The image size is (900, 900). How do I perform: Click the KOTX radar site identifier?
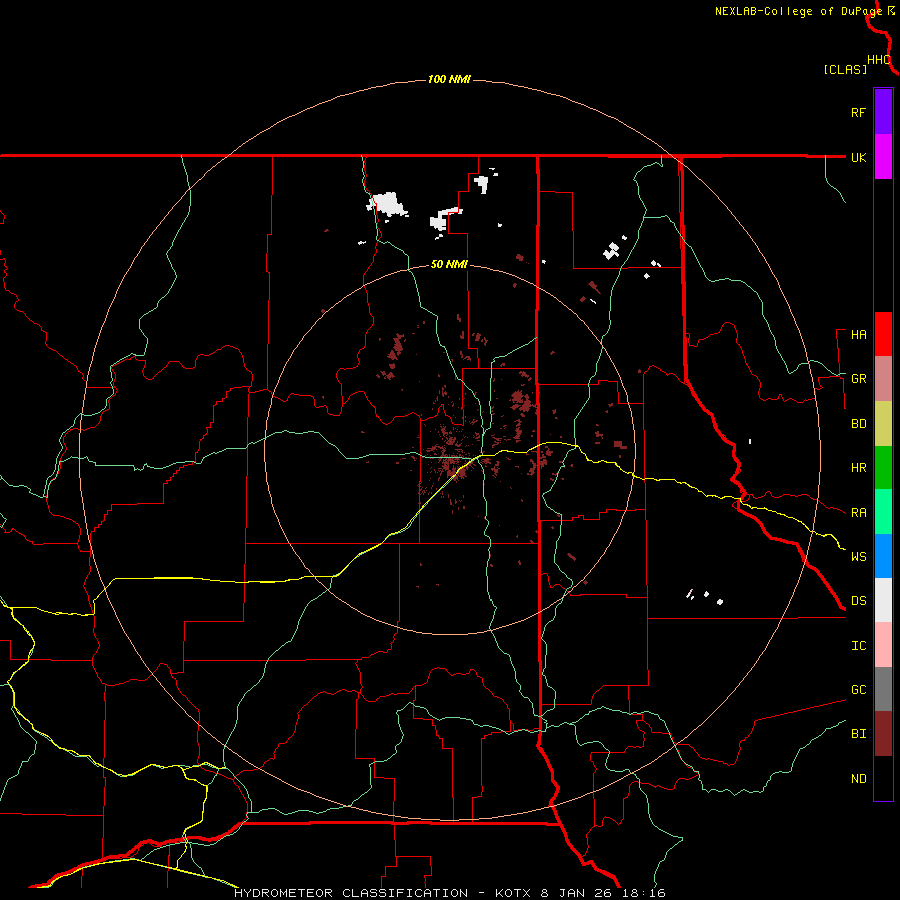coord(514,893)
